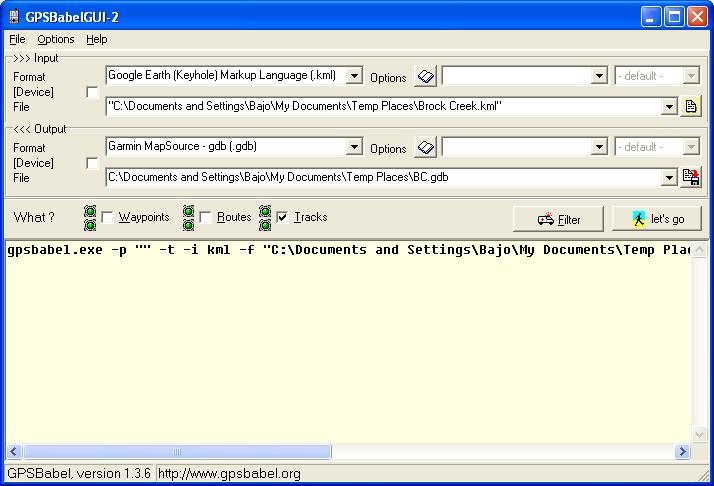Browse for output save file icon

click(691, 177)
